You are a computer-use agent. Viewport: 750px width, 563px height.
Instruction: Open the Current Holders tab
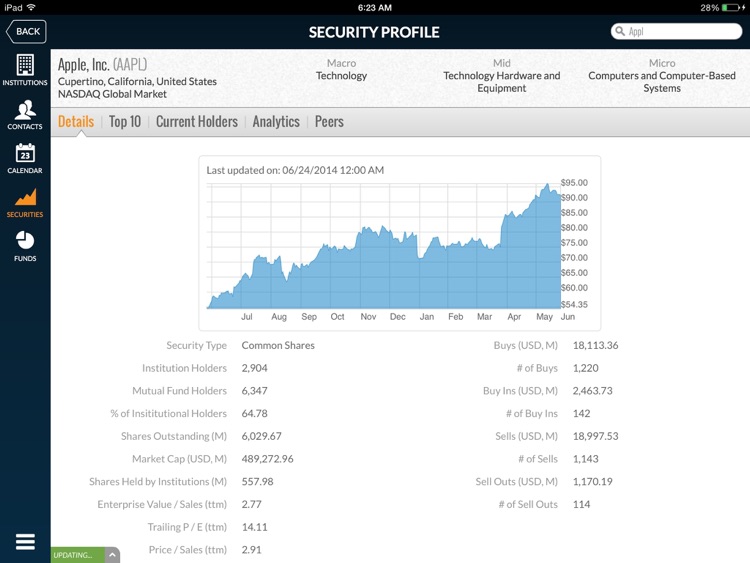click(x=197, y=122)
